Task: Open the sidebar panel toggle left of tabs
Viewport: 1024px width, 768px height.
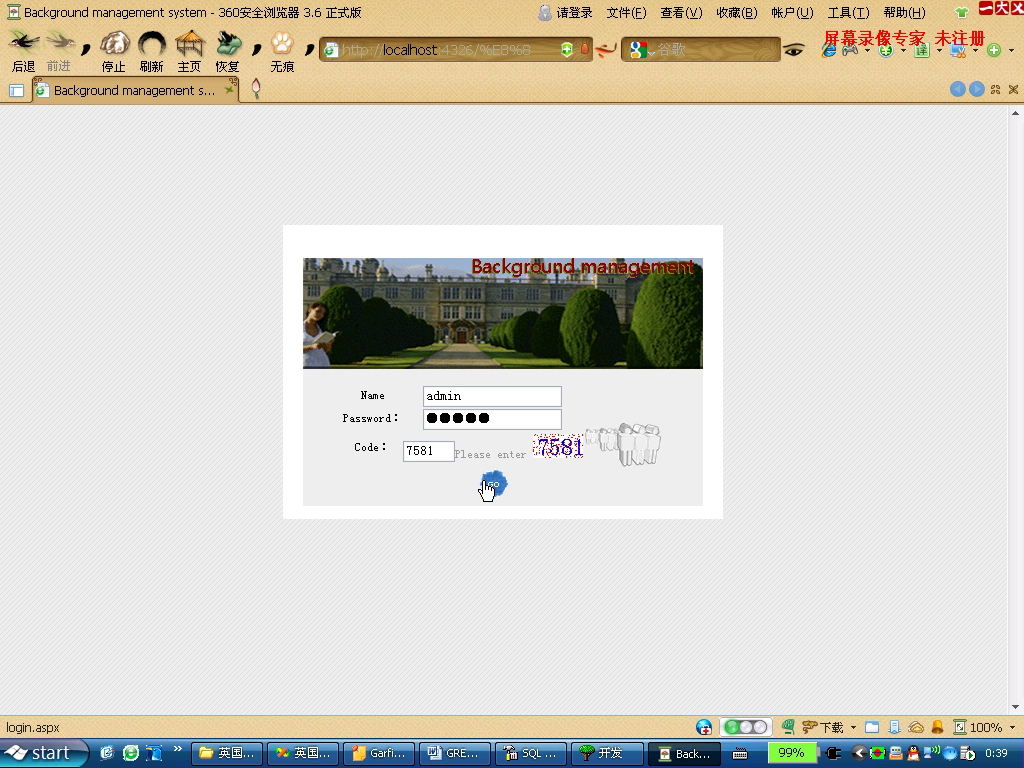Action: point(16,90)
